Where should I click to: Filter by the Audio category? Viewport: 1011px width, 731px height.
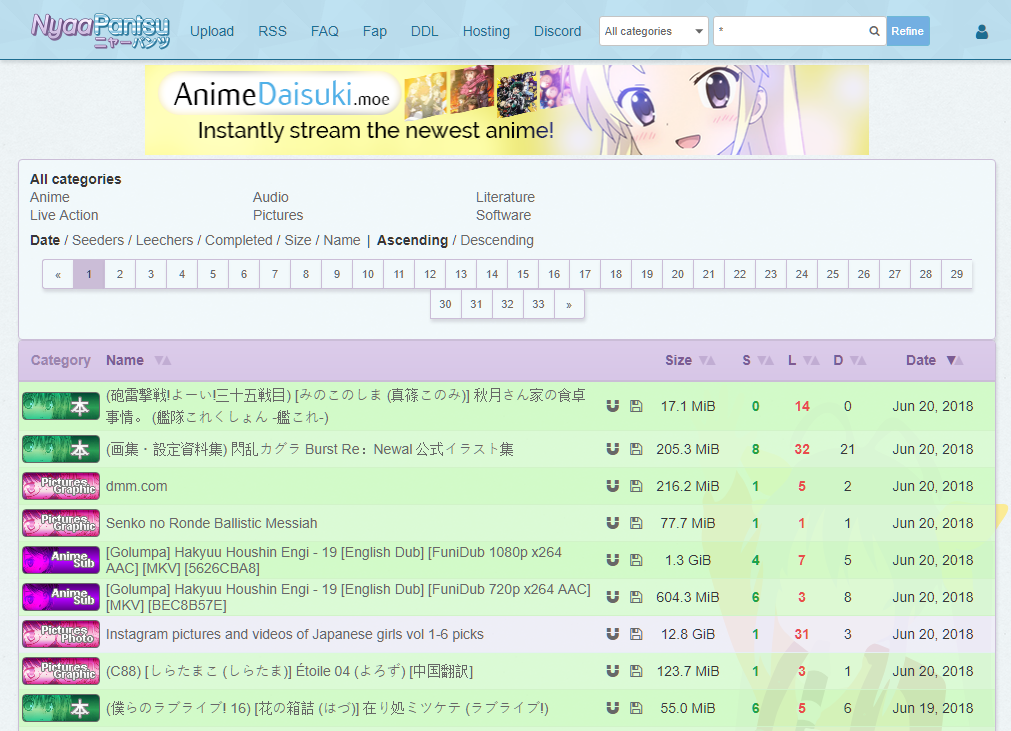(270, 197)
